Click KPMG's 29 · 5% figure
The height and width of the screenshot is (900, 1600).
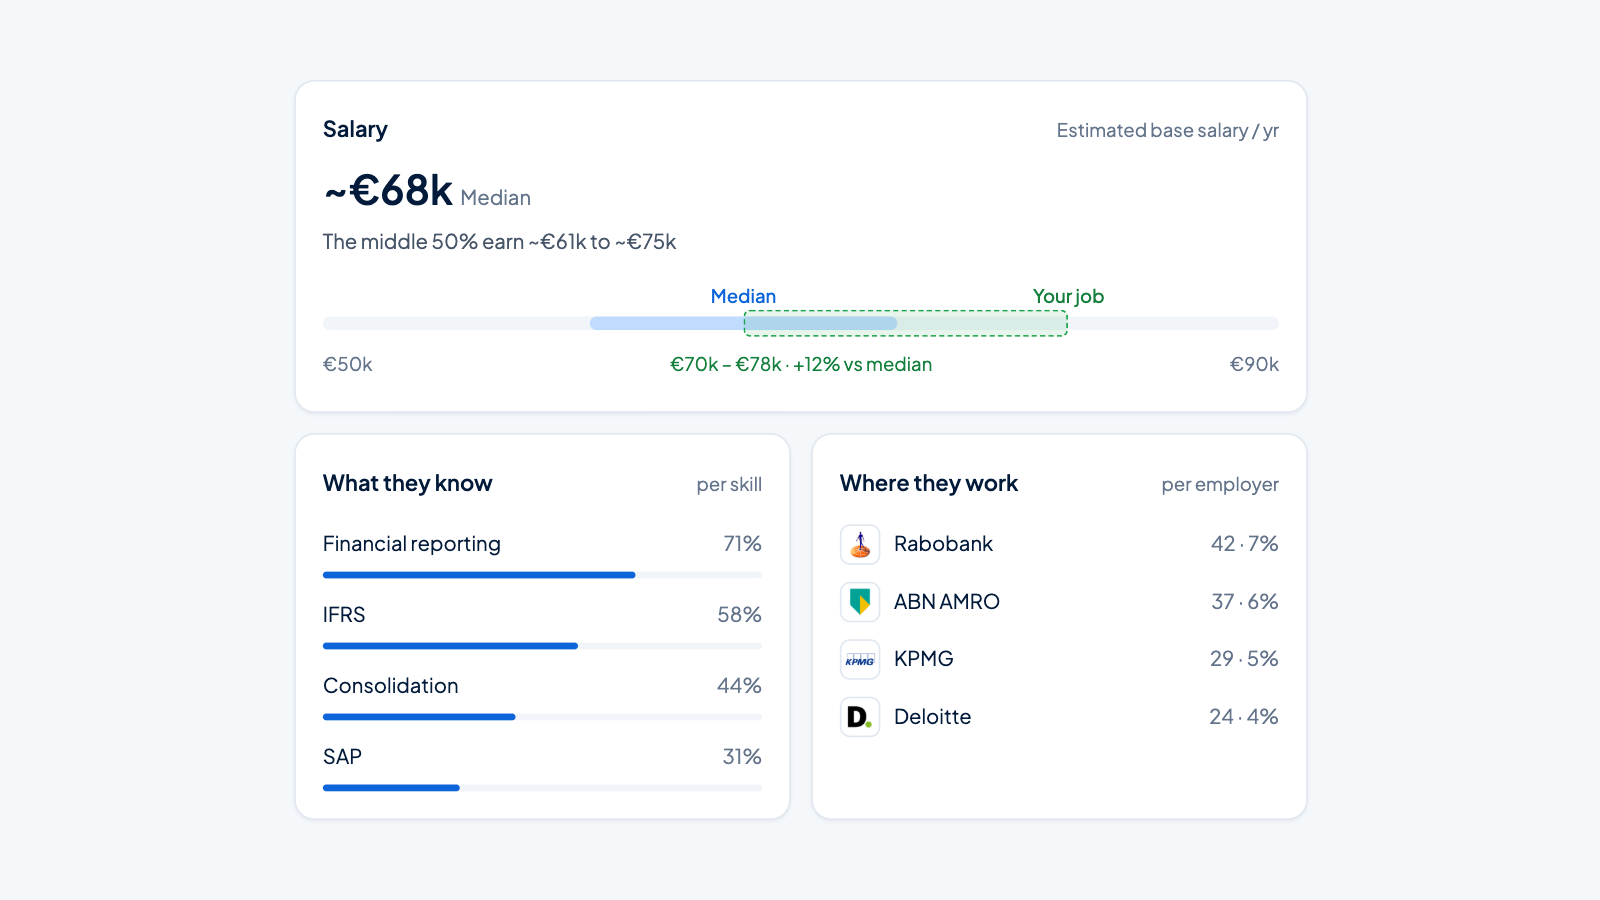[1244, 659]
